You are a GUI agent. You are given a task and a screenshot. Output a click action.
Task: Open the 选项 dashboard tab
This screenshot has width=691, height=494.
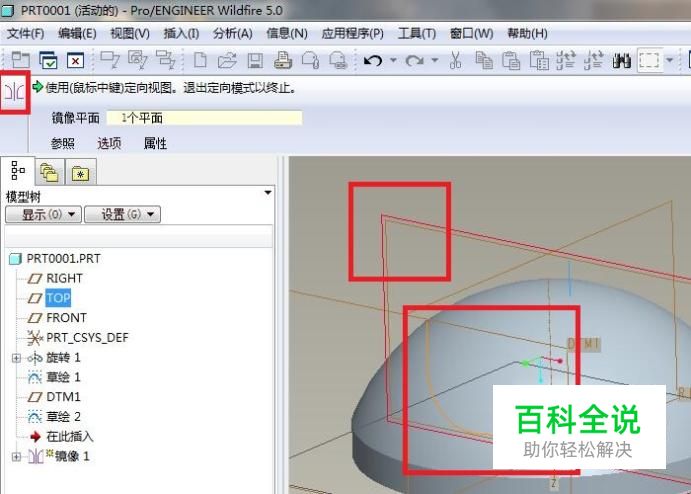tap(109, 143)
